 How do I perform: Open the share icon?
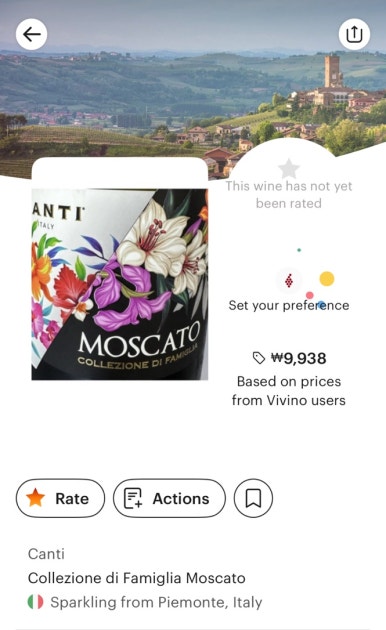tap(354, 34)
